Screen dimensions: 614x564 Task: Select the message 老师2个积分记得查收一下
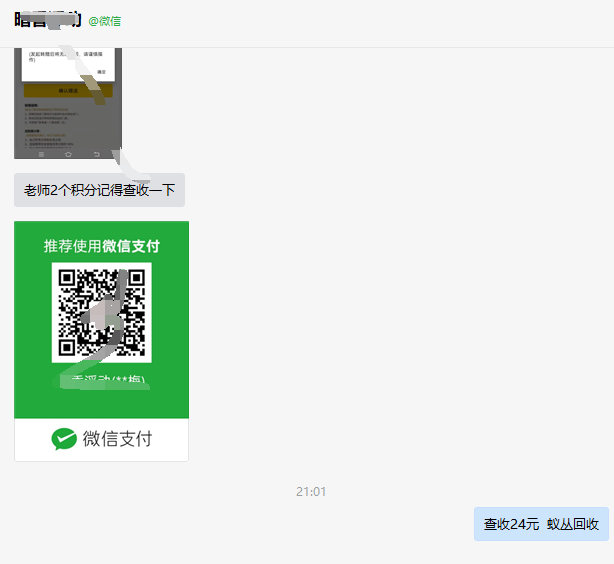(99, 190)
